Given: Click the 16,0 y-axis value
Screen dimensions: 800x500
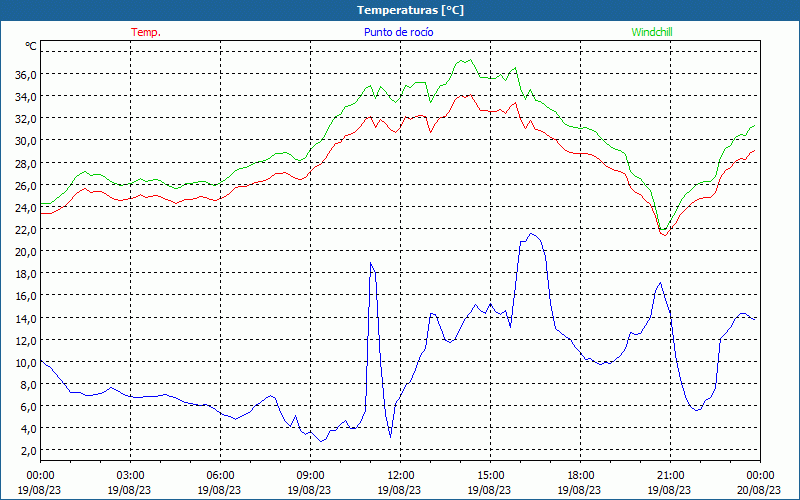Looking at the screenshot, I should click(x=26, y=296).
